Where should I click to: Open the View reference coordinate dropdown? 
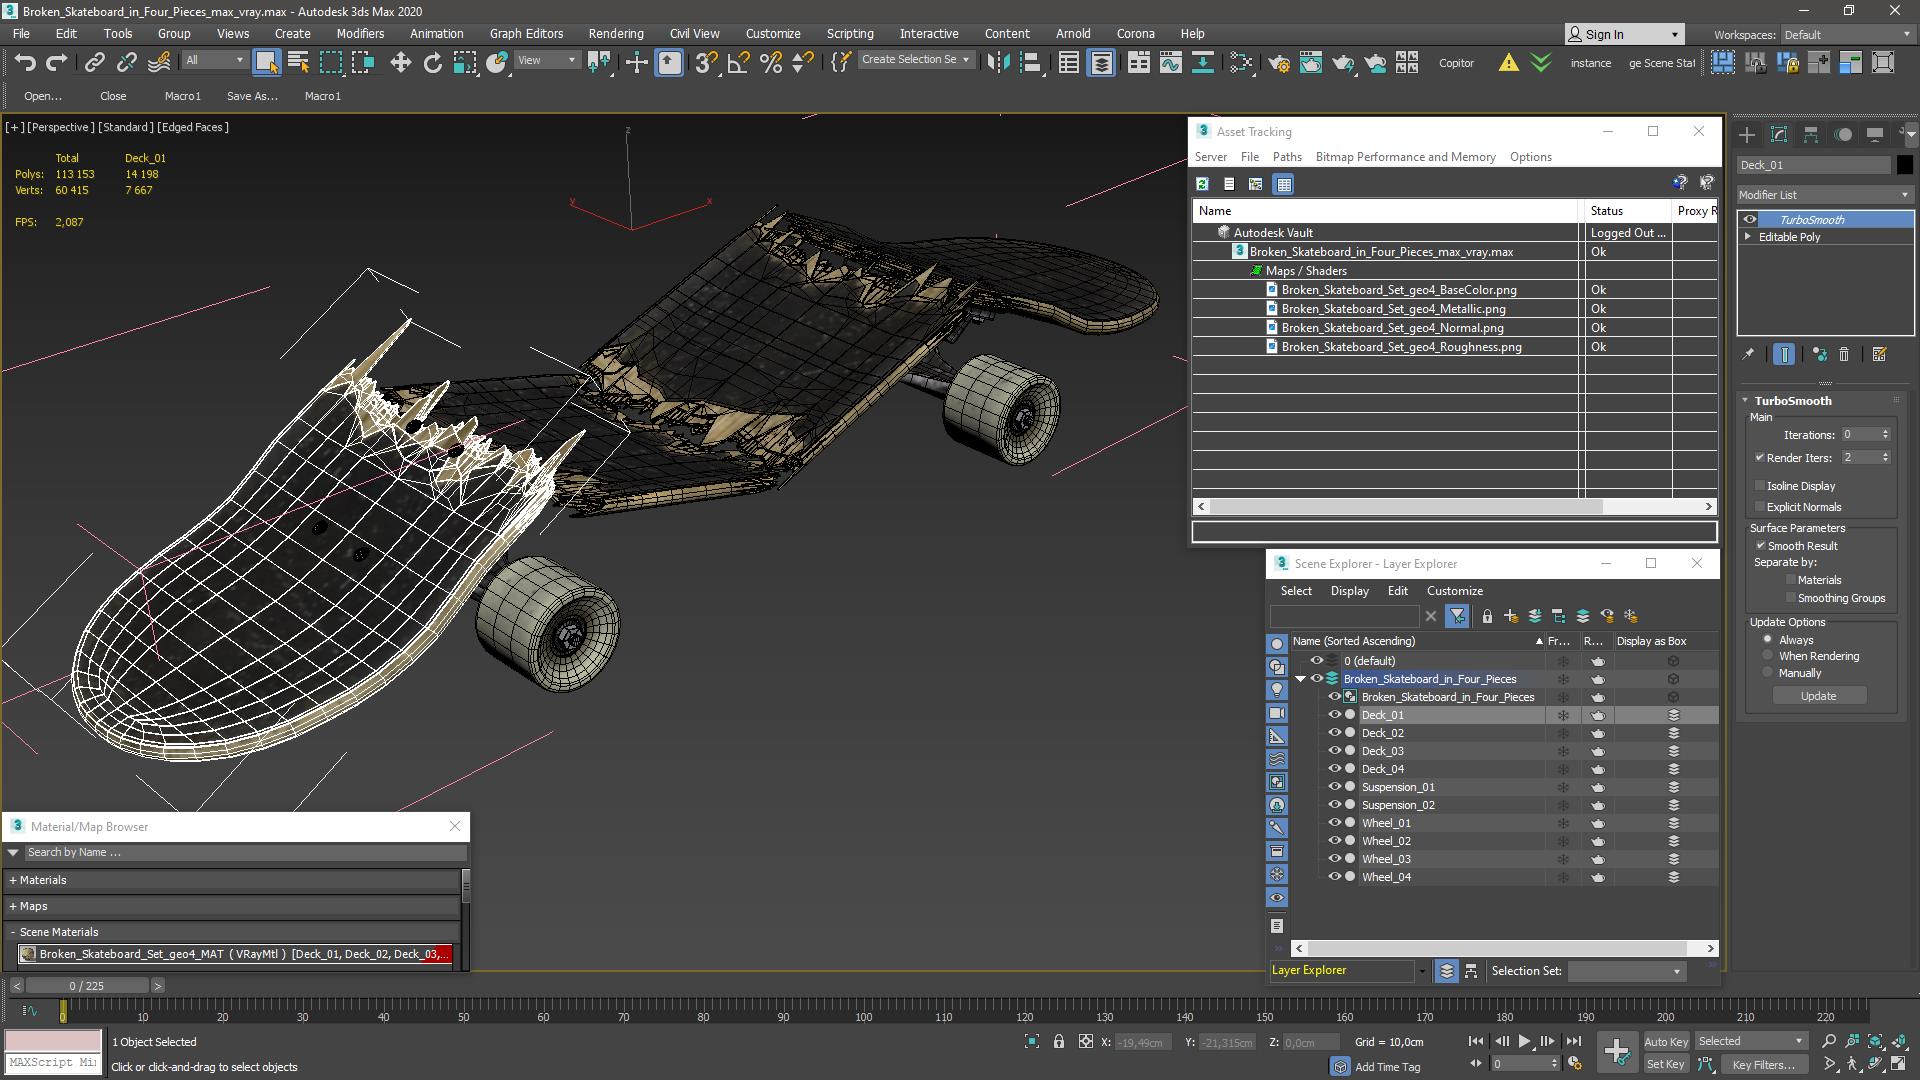[546, 60]
